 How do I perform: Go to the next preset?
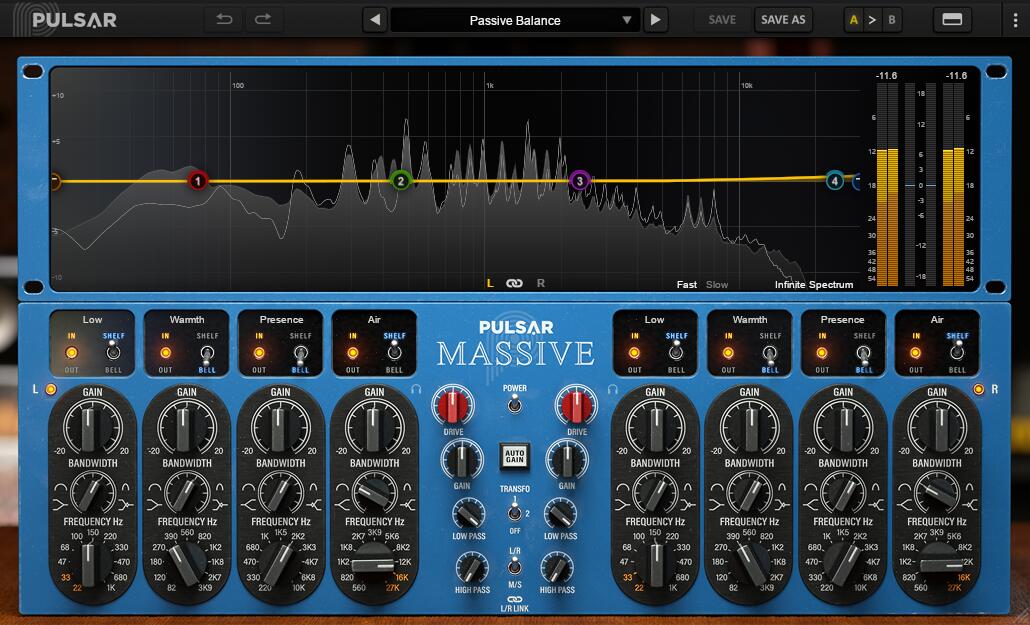click(x=655, y=20)
